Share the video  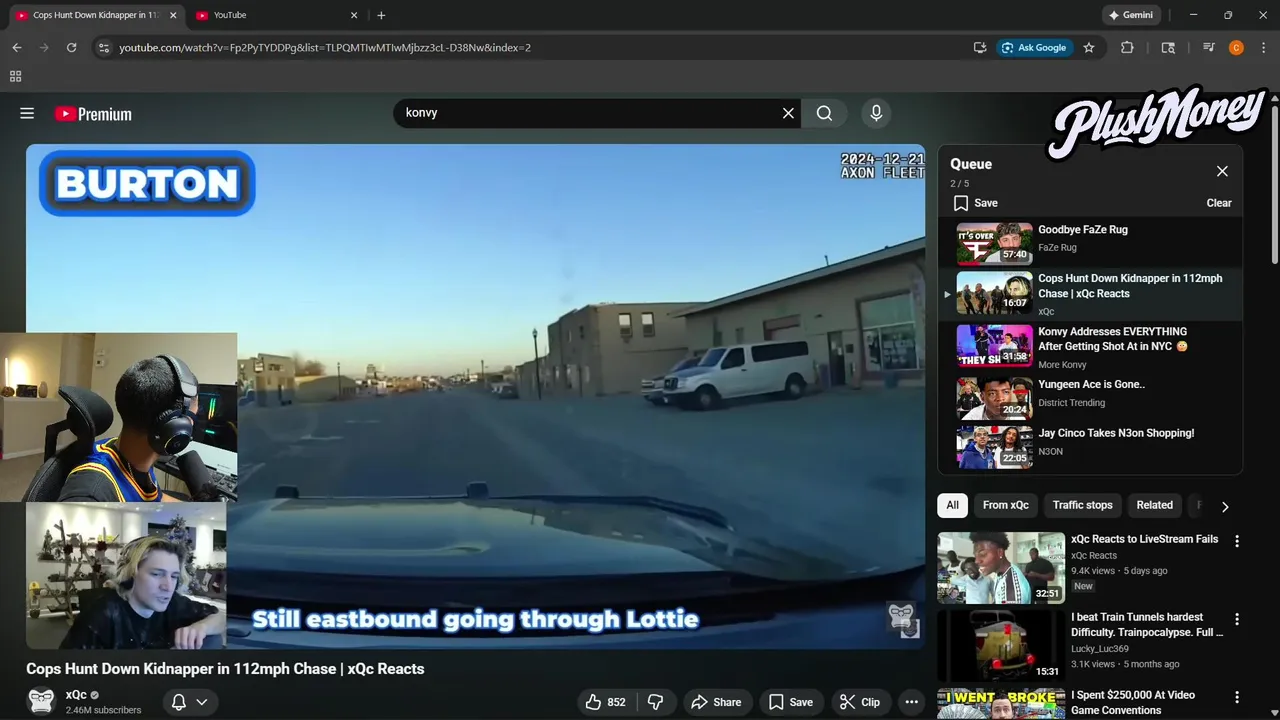(x=716, y=702)
